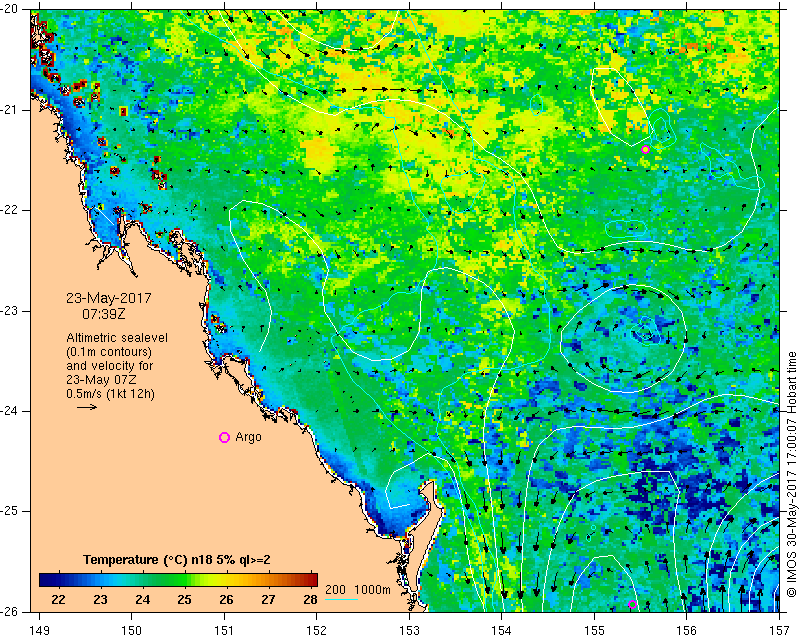
Task: Click the "1000m" isobath legend label
Action: 372,590
